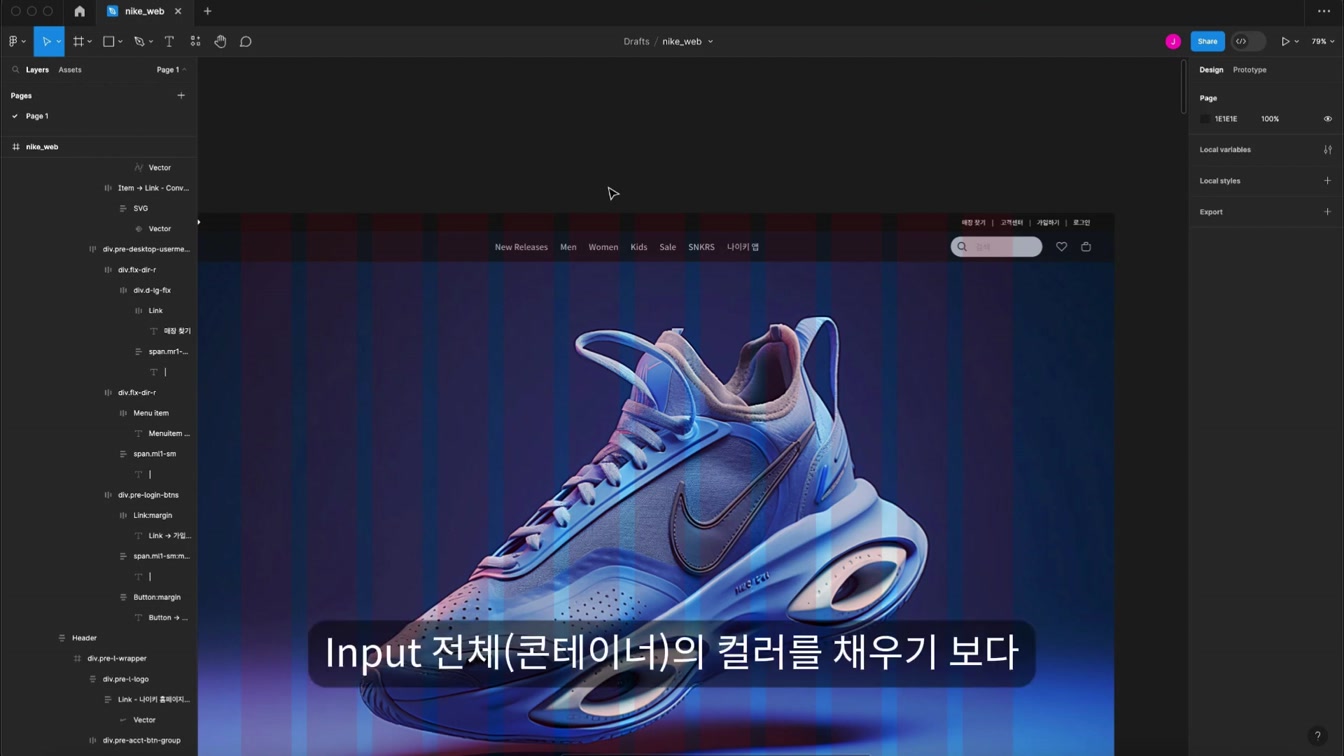Viewport: 1344px width, 756px height.
Task: Add a new page
Action: pos(181,96)
